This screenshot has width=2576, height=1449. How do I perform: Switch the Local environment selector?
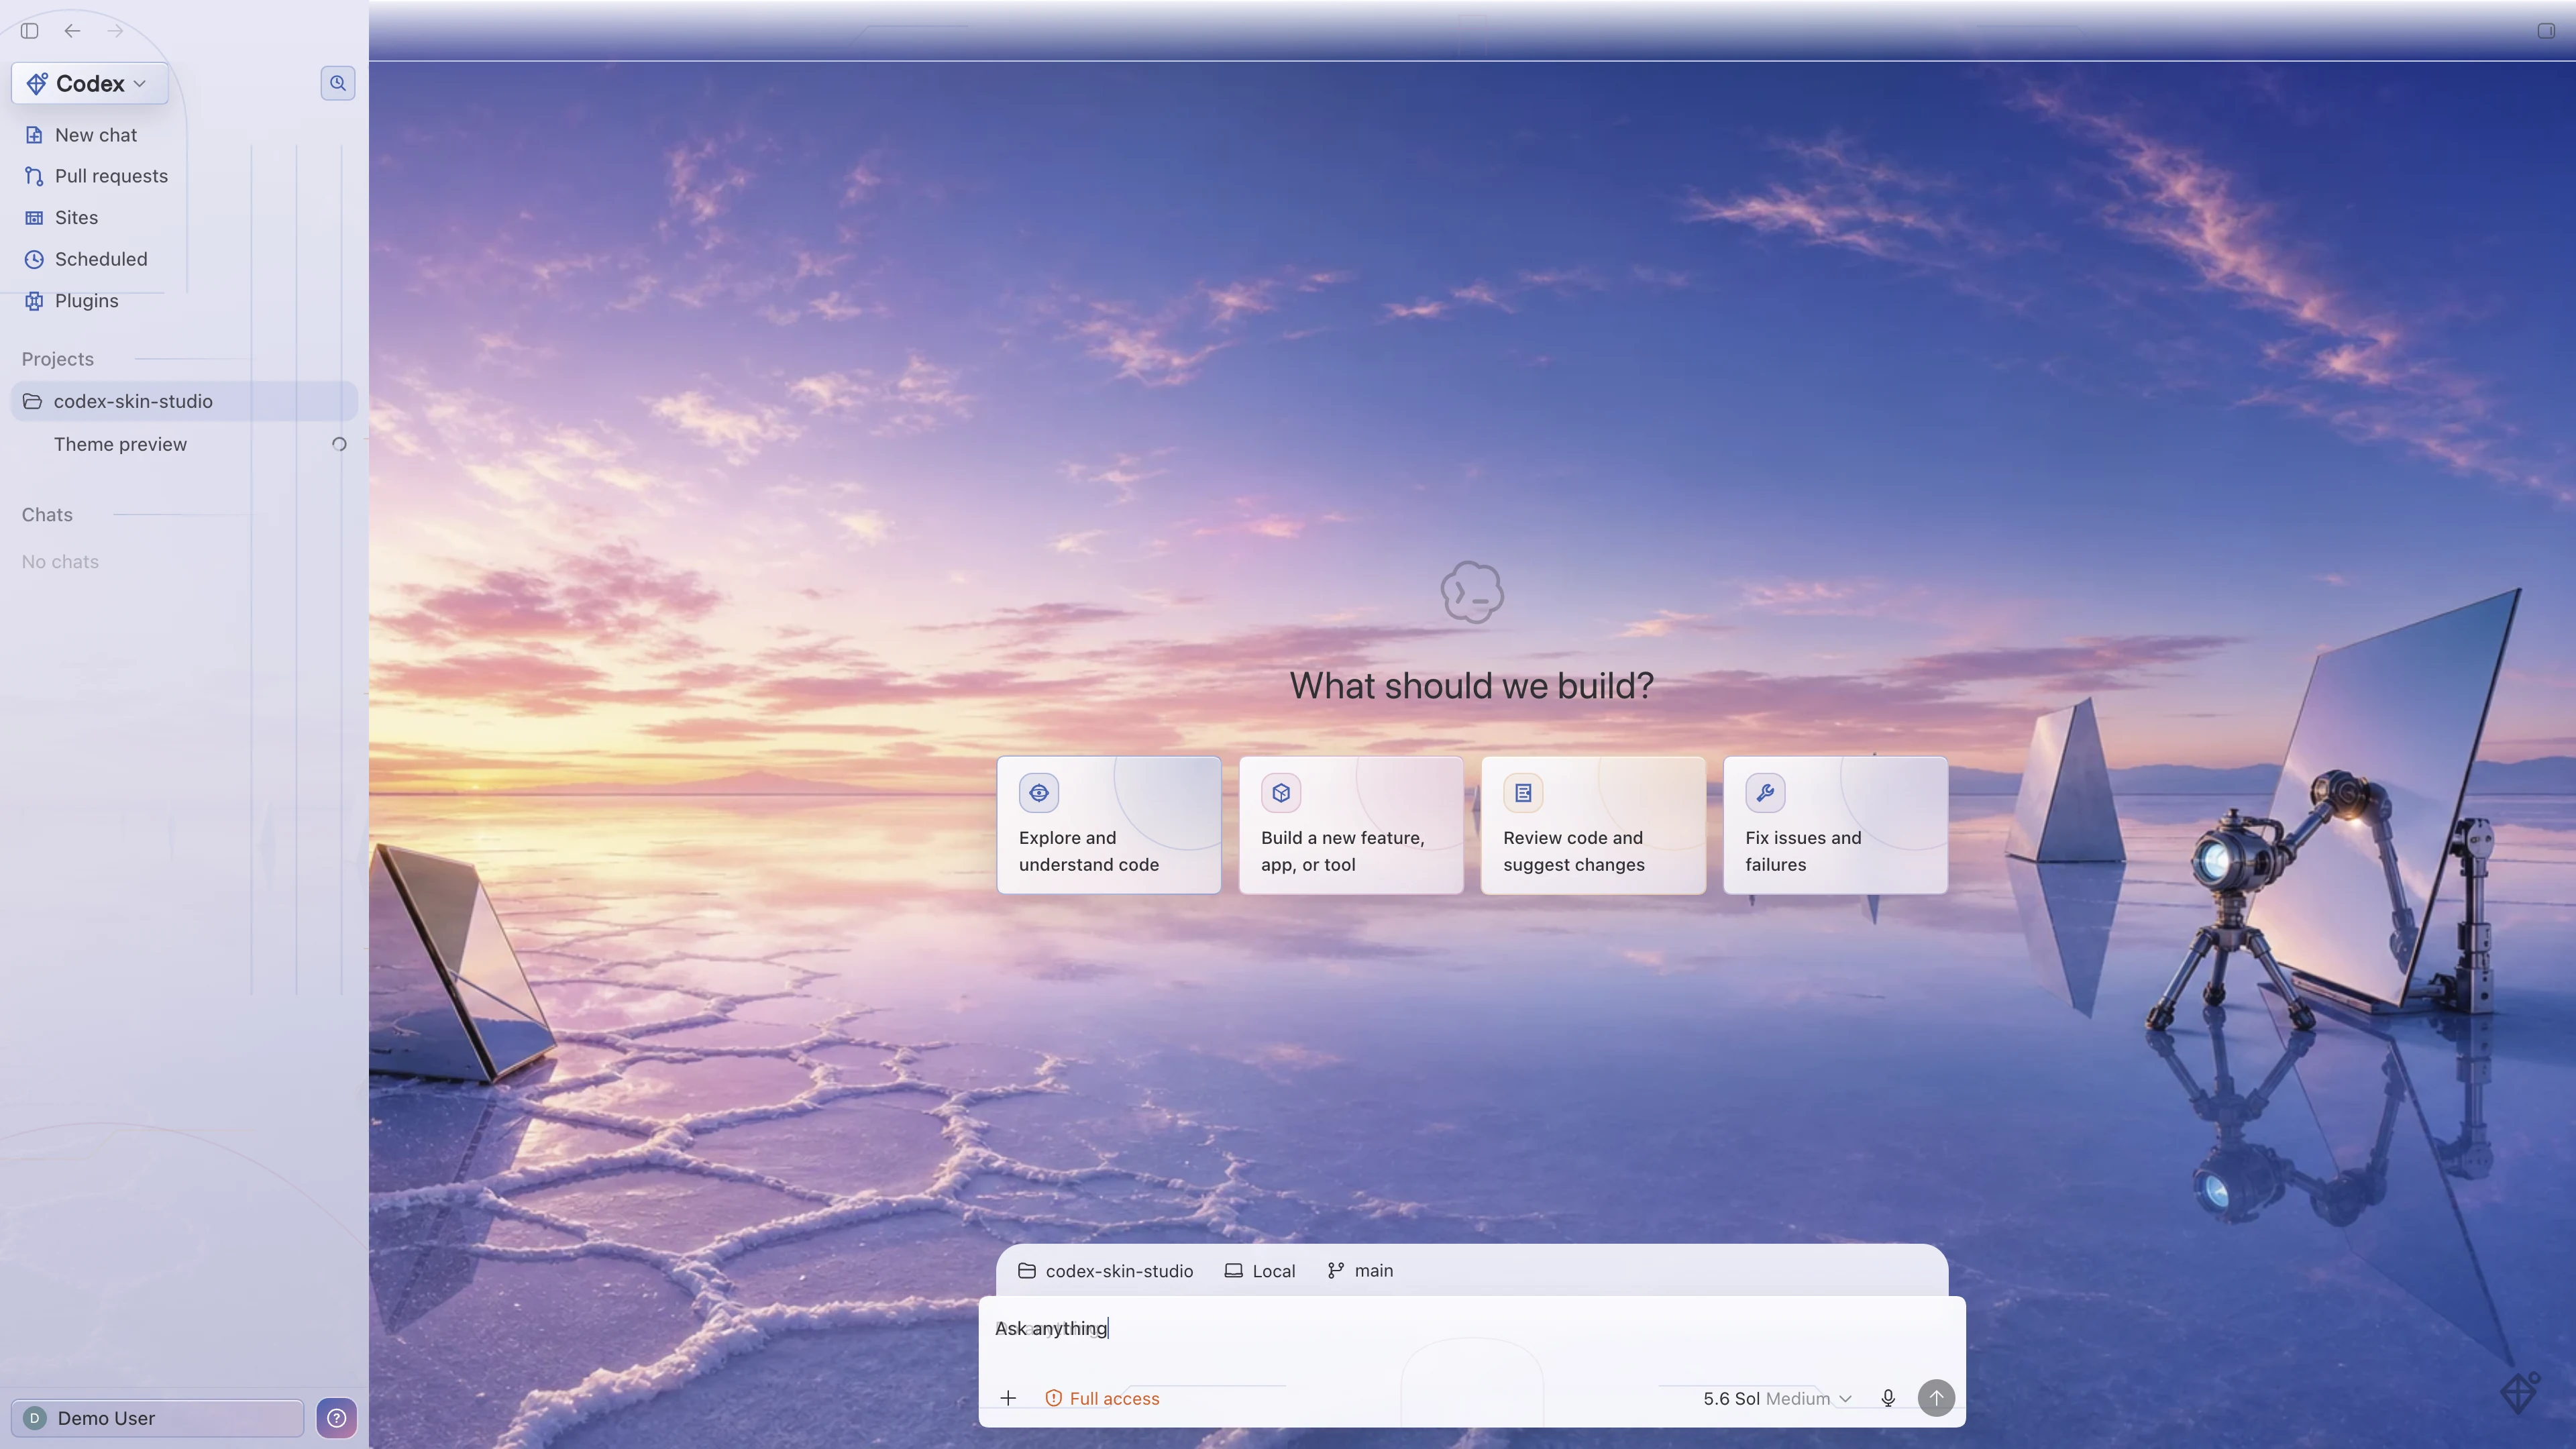pos(1260,1271)
